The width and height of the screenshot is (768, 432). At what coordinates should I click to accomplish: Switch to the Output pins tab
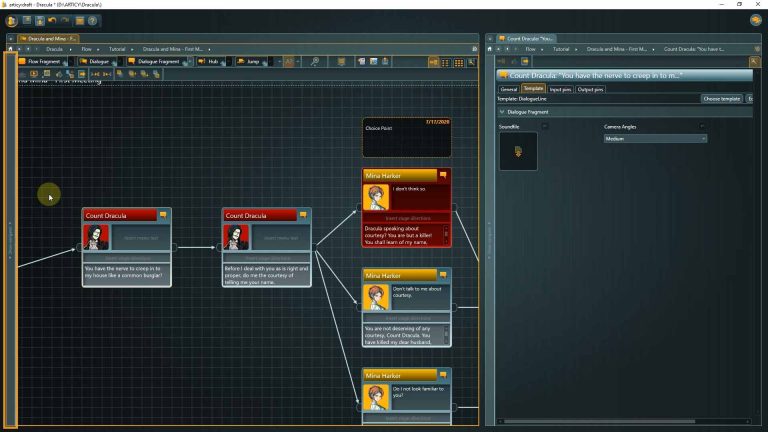click(x=590, y=89)
